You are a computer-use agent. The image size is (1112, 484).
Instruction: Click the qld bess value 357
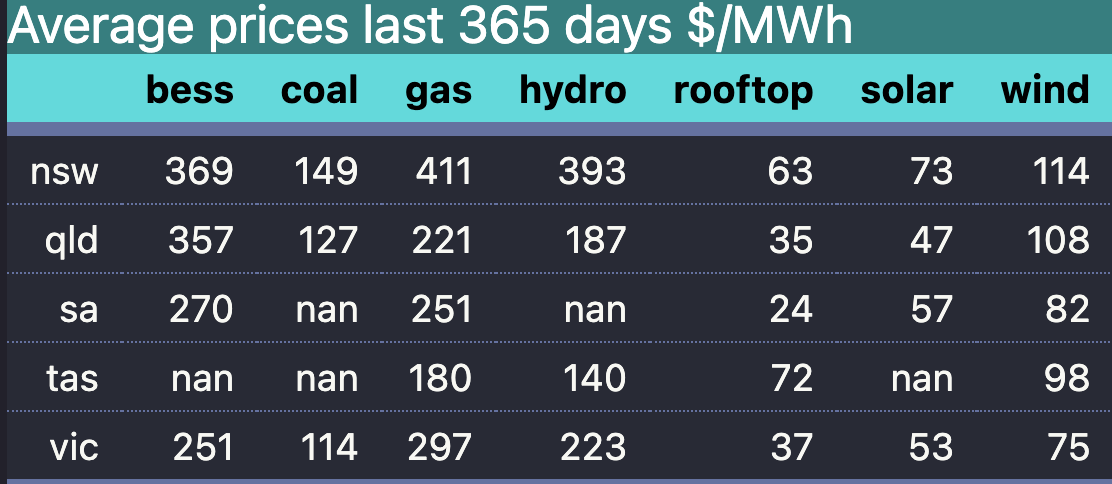click(x=199, y=241)
